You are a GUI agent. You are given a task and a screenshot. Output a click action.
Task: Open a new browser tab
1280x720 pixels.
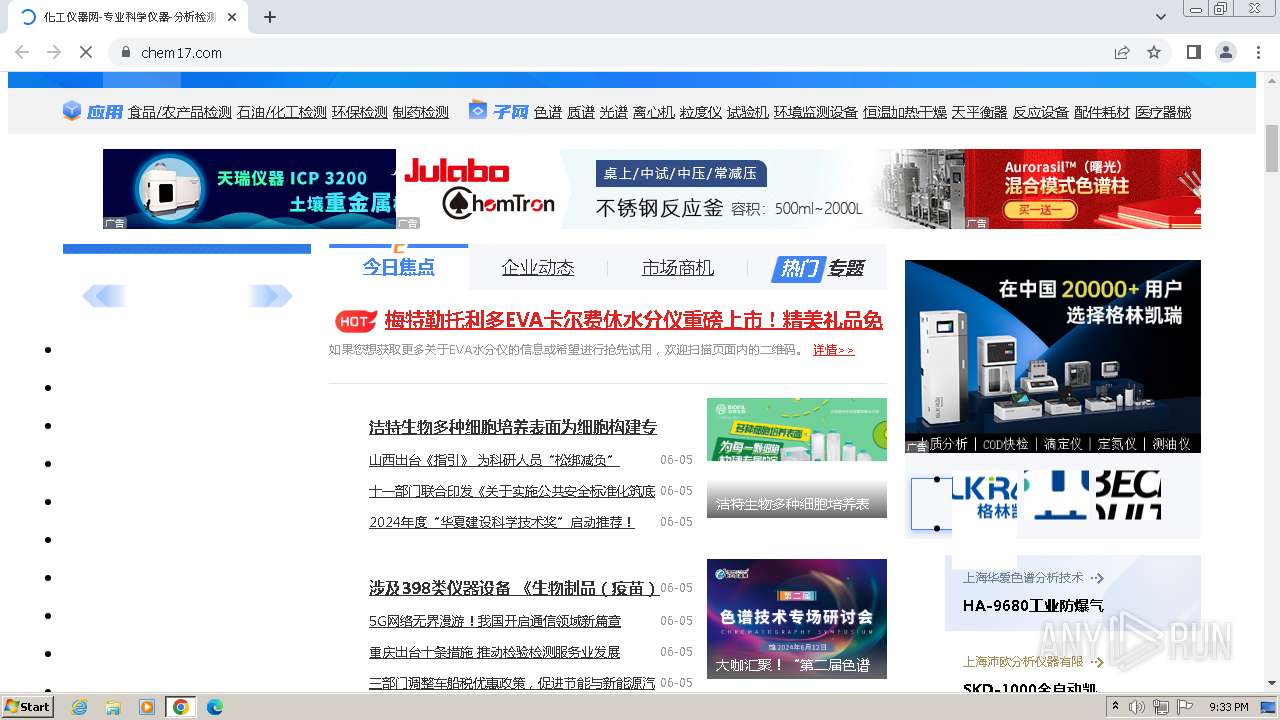click(269, 17)
